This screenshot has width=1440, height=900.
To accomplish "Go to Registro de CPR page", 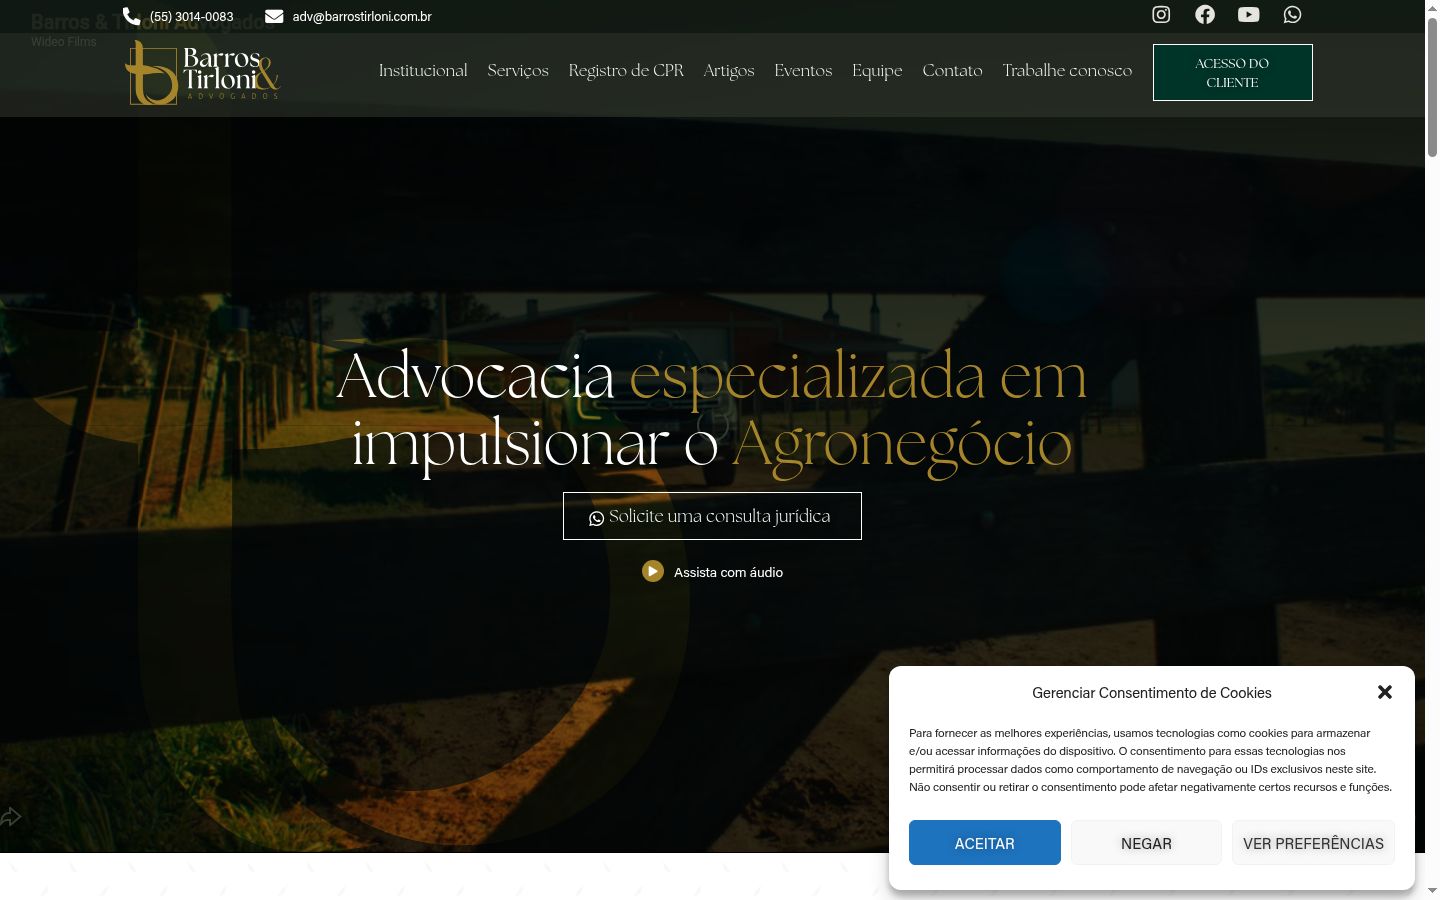I will (x=626, y=70).
